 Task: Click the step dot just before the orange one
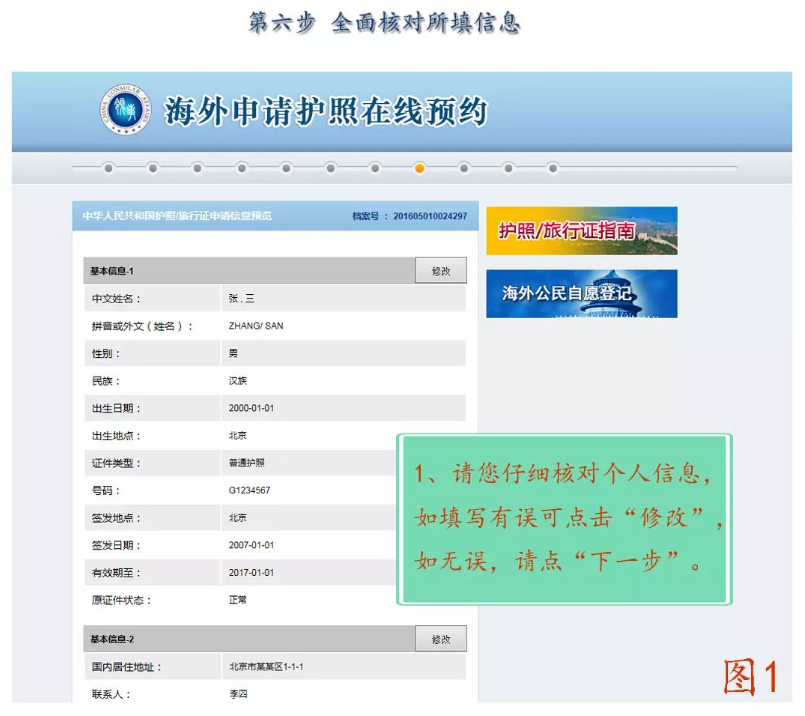pos(375,168)
